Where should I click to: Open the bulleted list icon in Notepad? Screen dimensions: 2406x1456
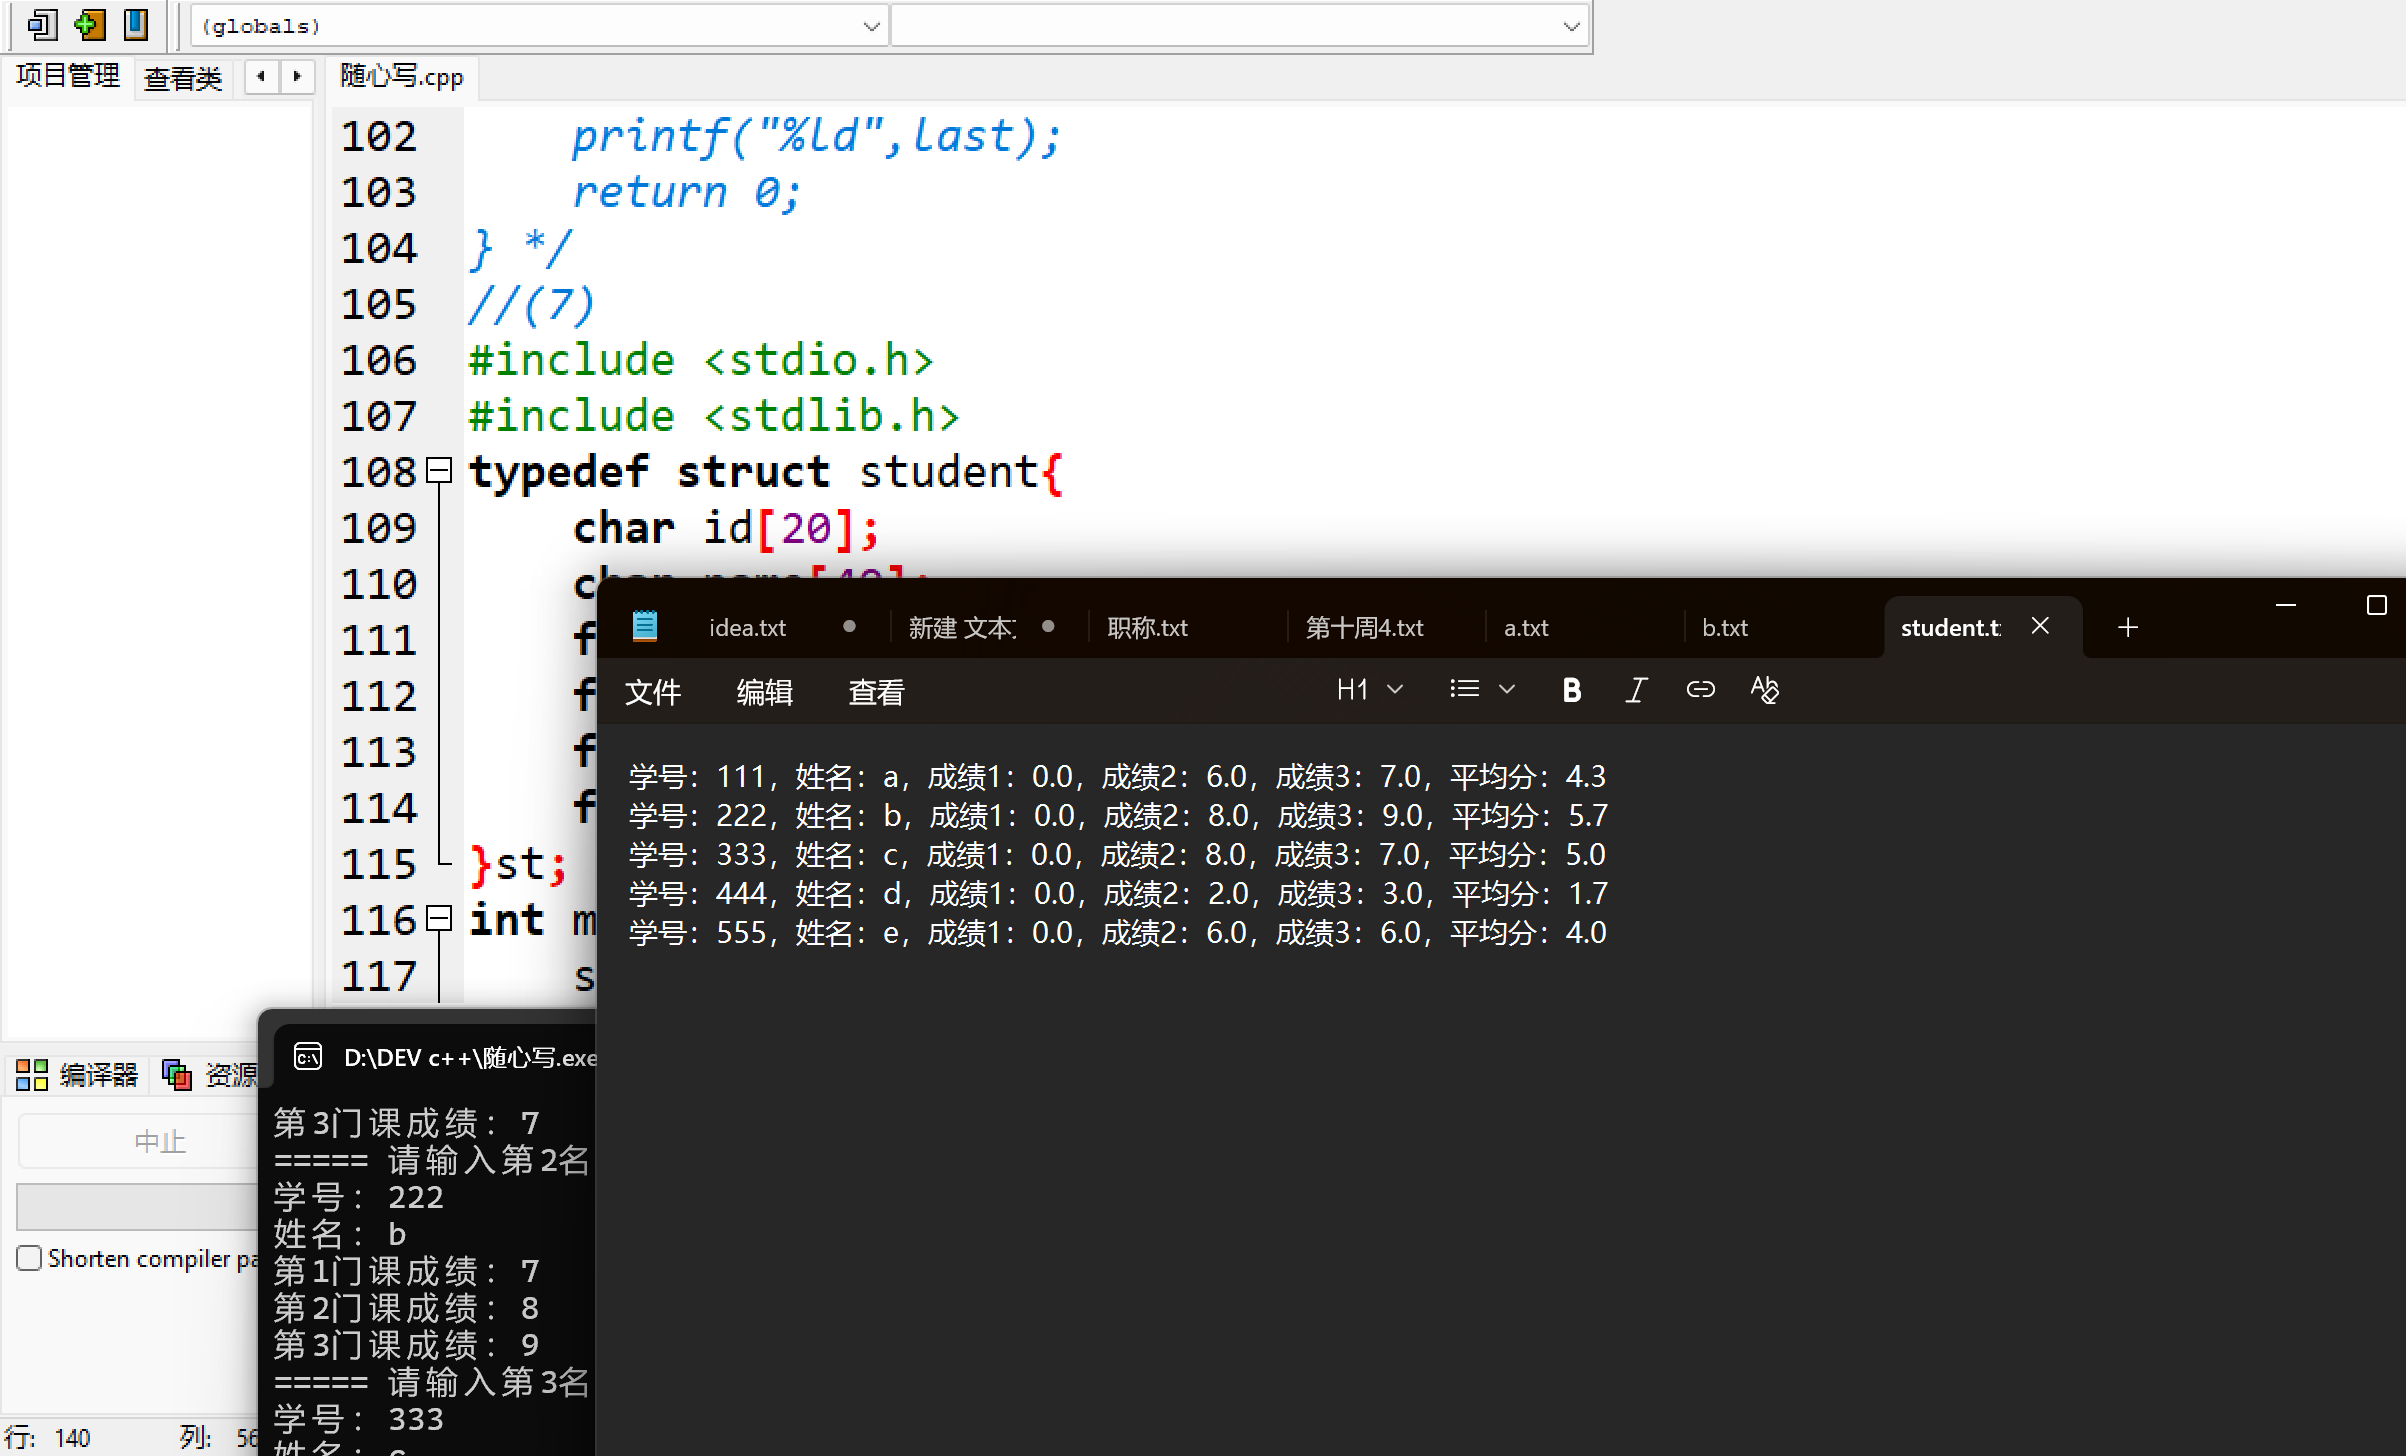1465,690
